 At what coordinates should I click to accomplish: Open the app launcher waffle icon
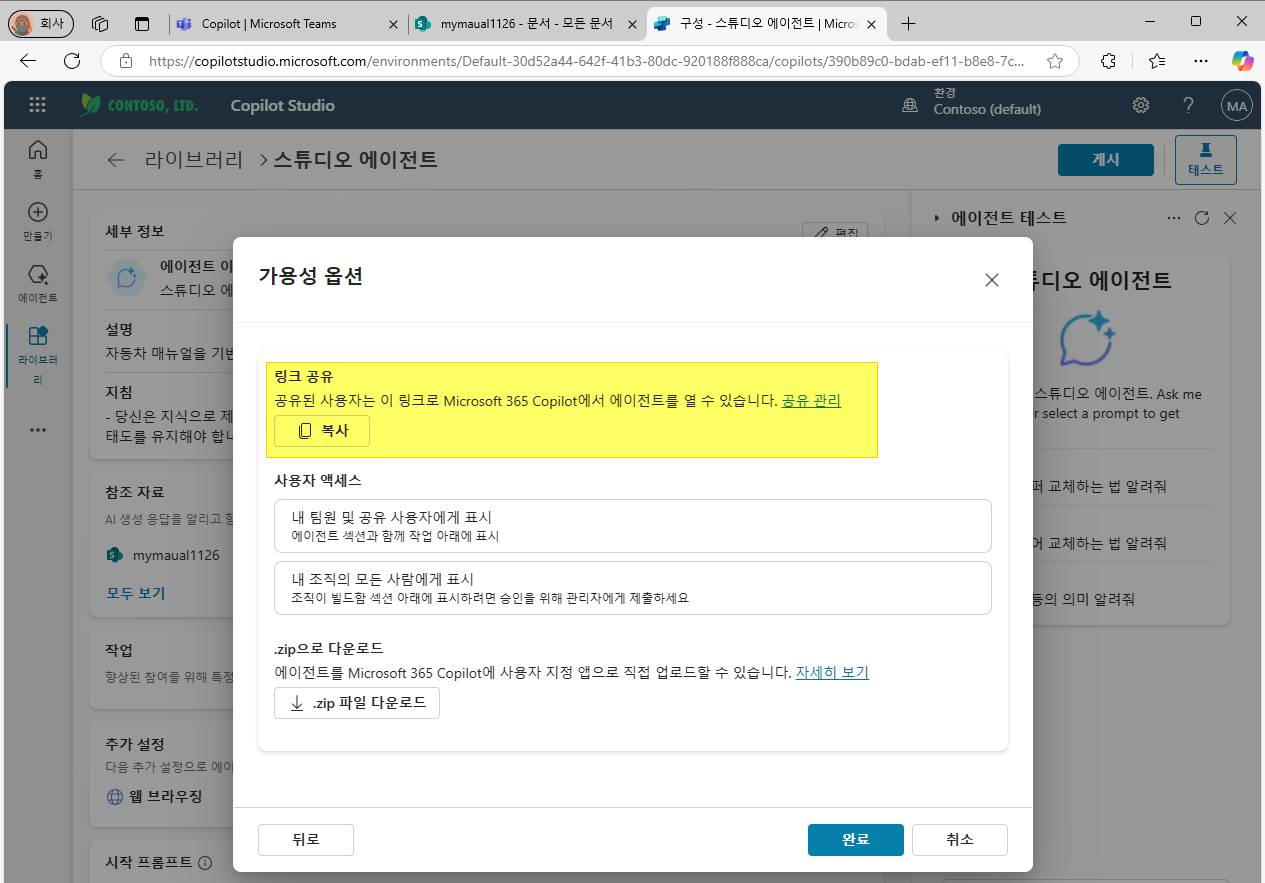pos(37,105)
